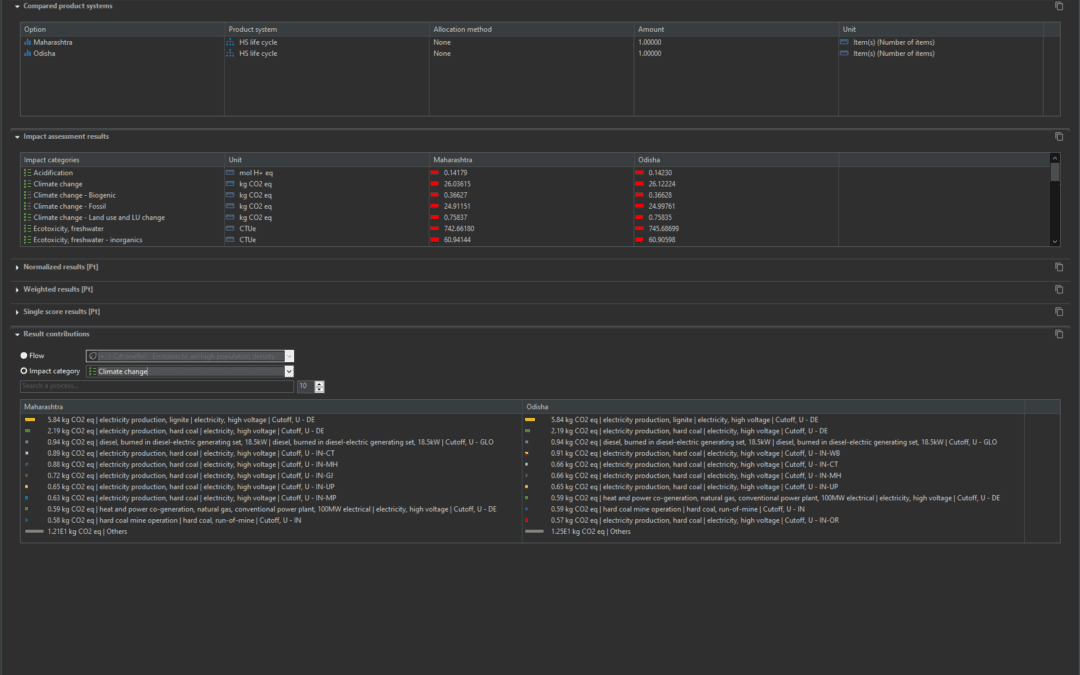This screenshot has width=1080, height=675.
Task: Click the Odisha value 745.68699
Action: click(x=663, y=229)
